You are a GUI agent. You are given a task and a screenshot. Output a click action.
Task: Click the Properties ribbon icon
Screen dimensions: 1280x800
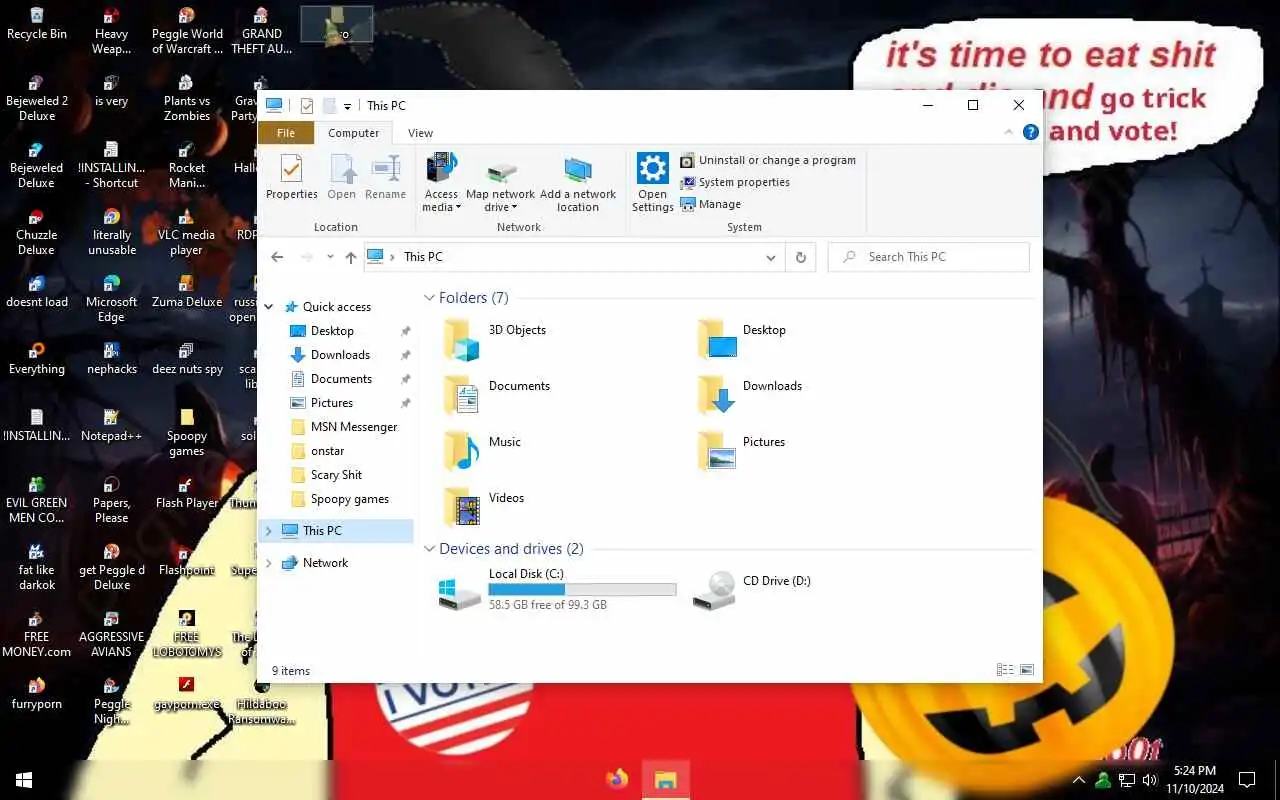pos(291,178)
